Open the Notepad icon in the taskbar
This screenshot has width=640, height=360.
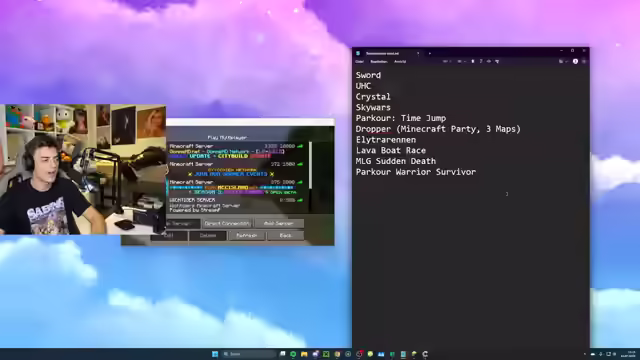403,354
